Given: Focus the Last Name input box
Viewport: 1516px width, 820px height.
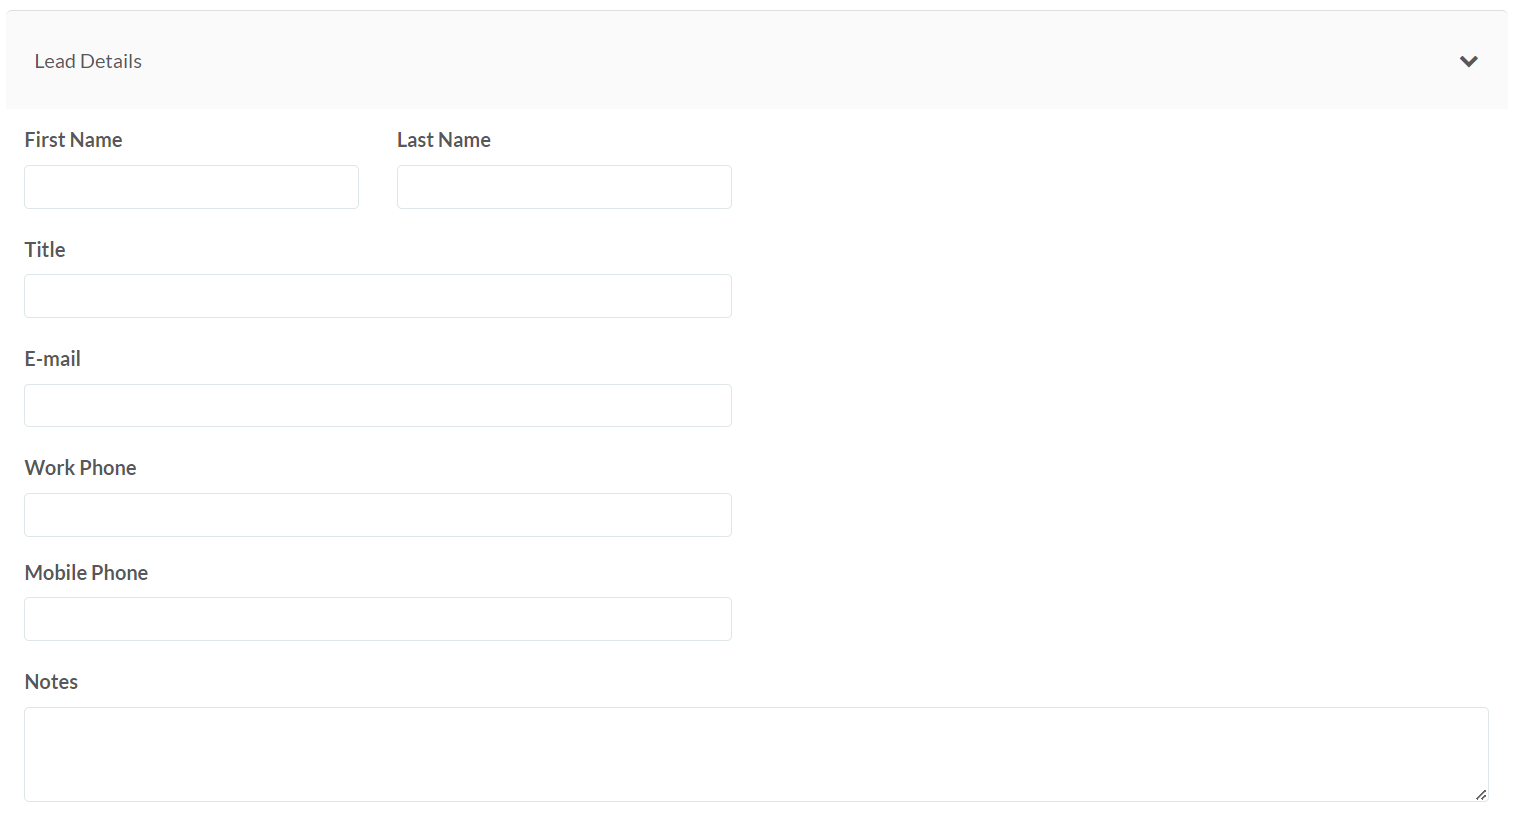Looking at the screenshot, I should coord(563,187).
